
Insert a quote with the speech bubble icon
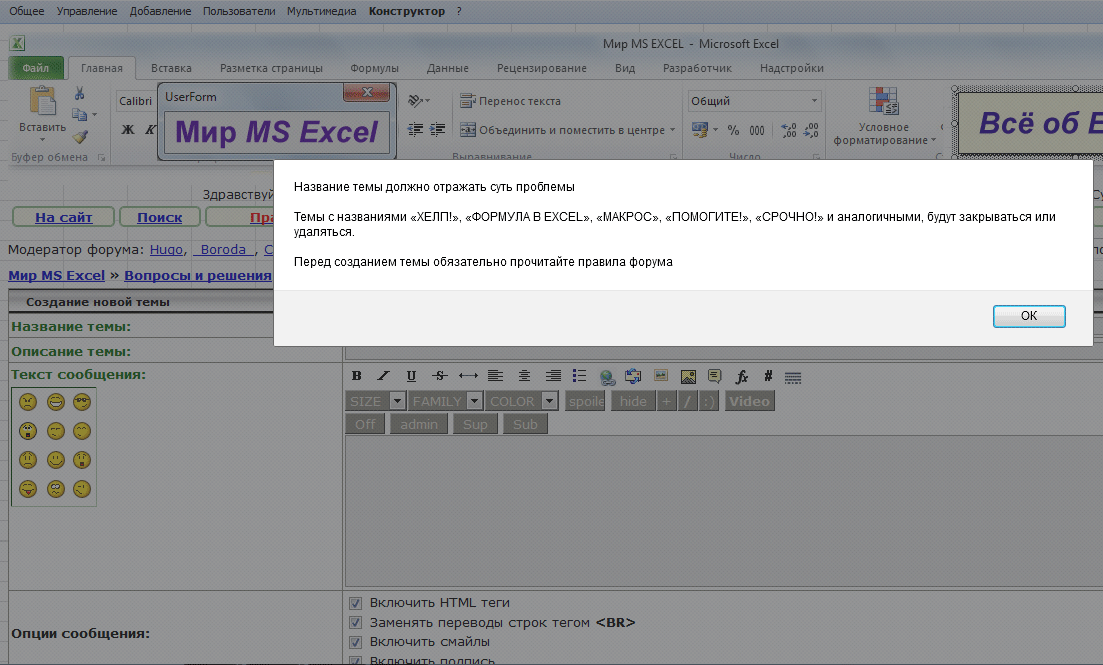715,376
